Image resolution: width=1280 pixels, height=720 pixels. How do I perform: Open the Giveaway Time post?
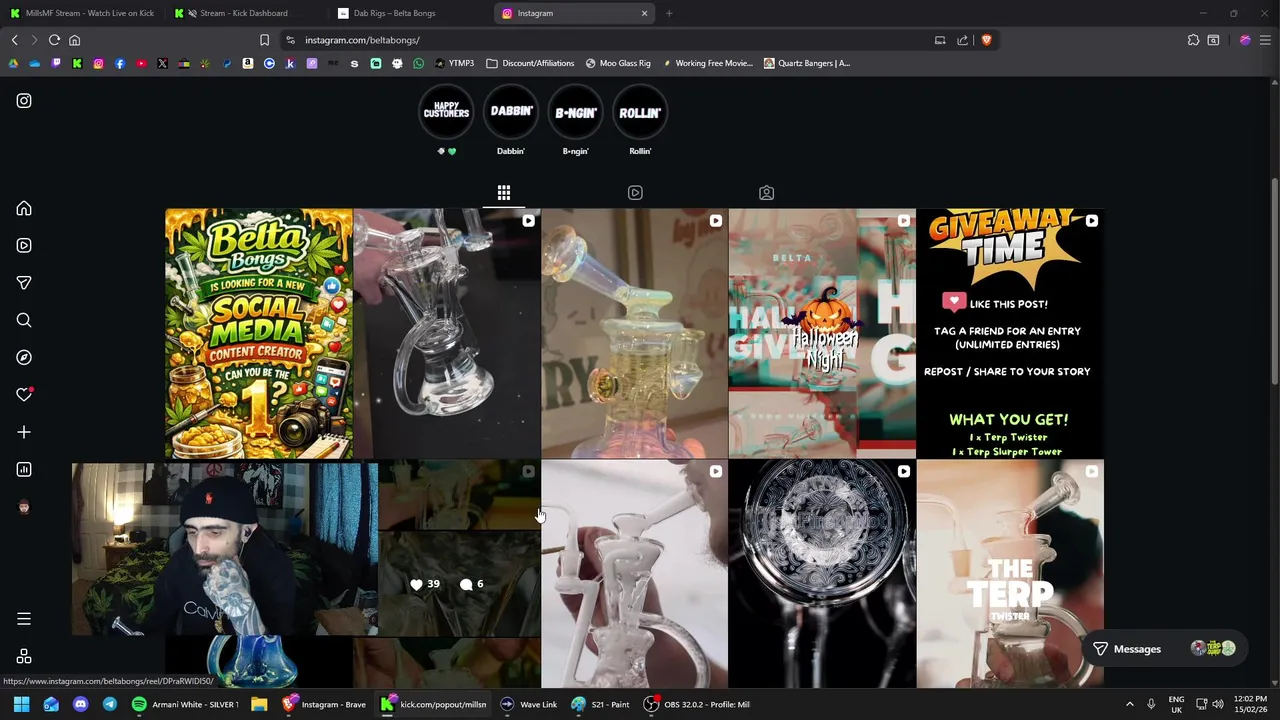click(x=1010, y=333)
